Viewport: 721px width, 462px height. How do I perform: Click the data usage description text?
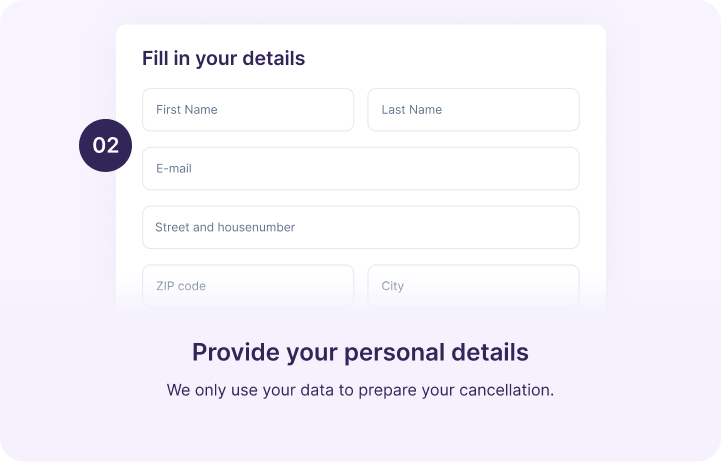360,390
